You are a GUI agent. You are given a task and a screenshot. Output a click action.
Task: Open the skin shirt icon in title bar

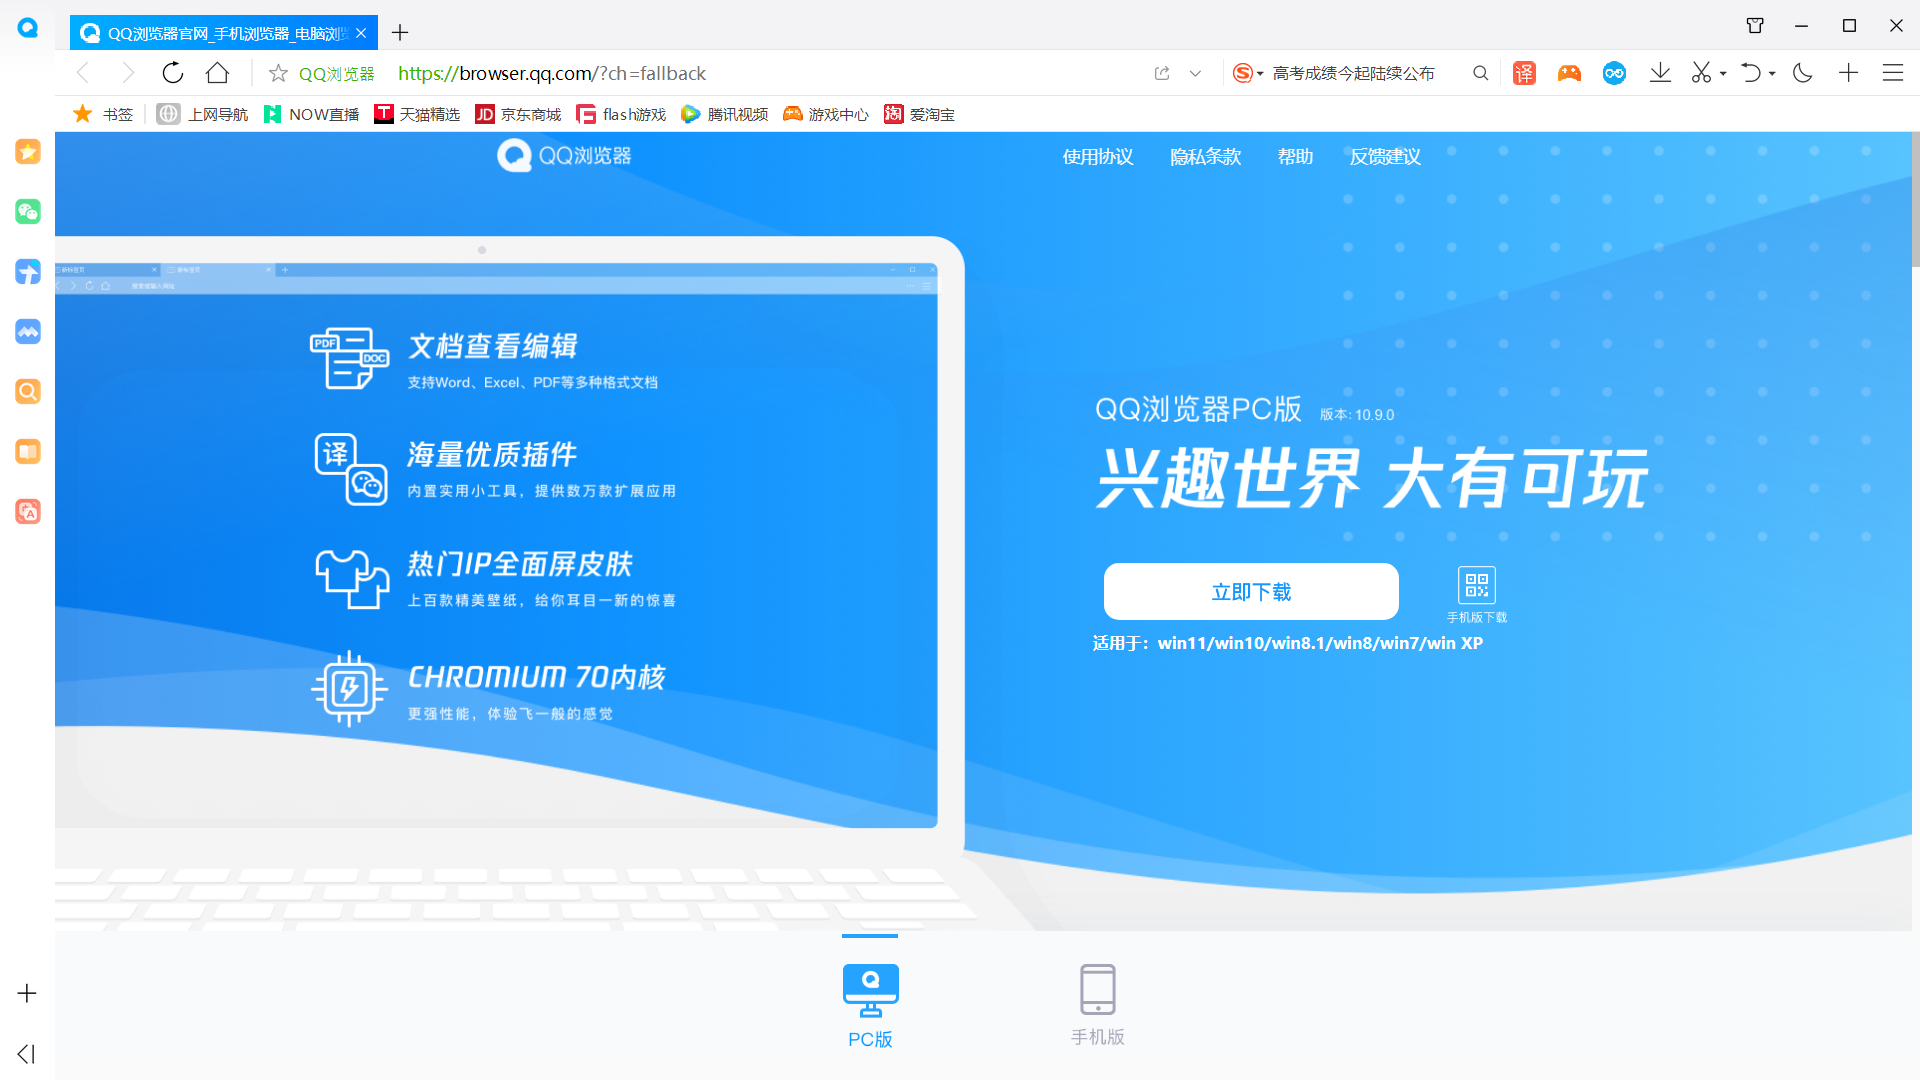[x=1755, y=26]
